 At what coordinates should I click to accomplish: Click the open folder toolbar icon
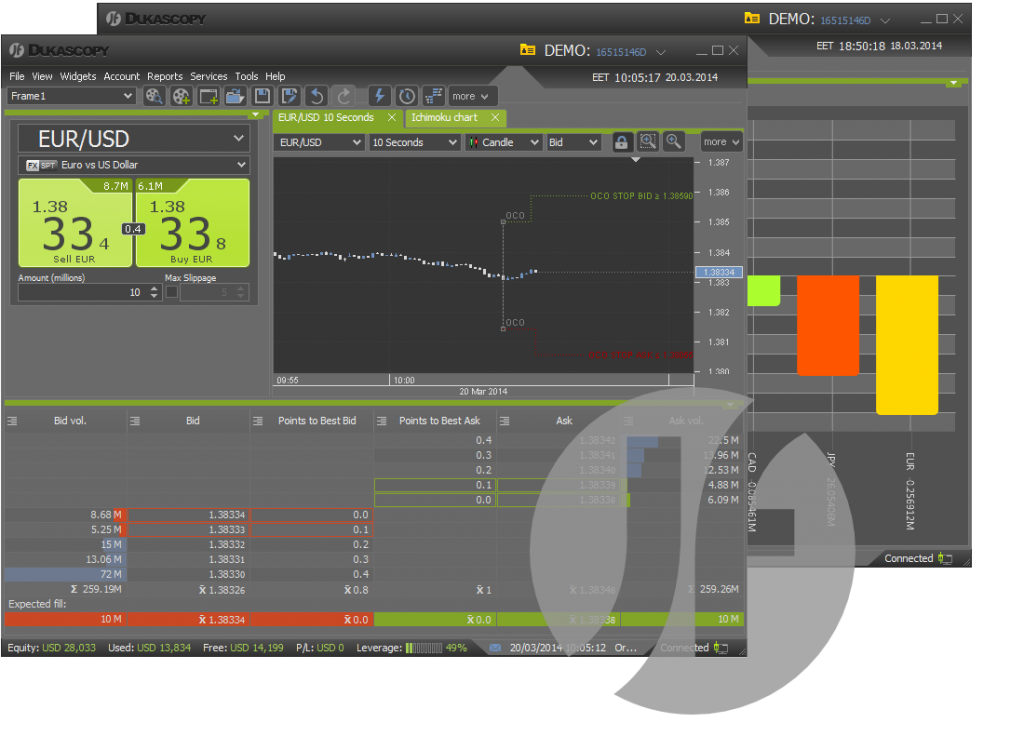pyautogui.click(x=235, y=96)
